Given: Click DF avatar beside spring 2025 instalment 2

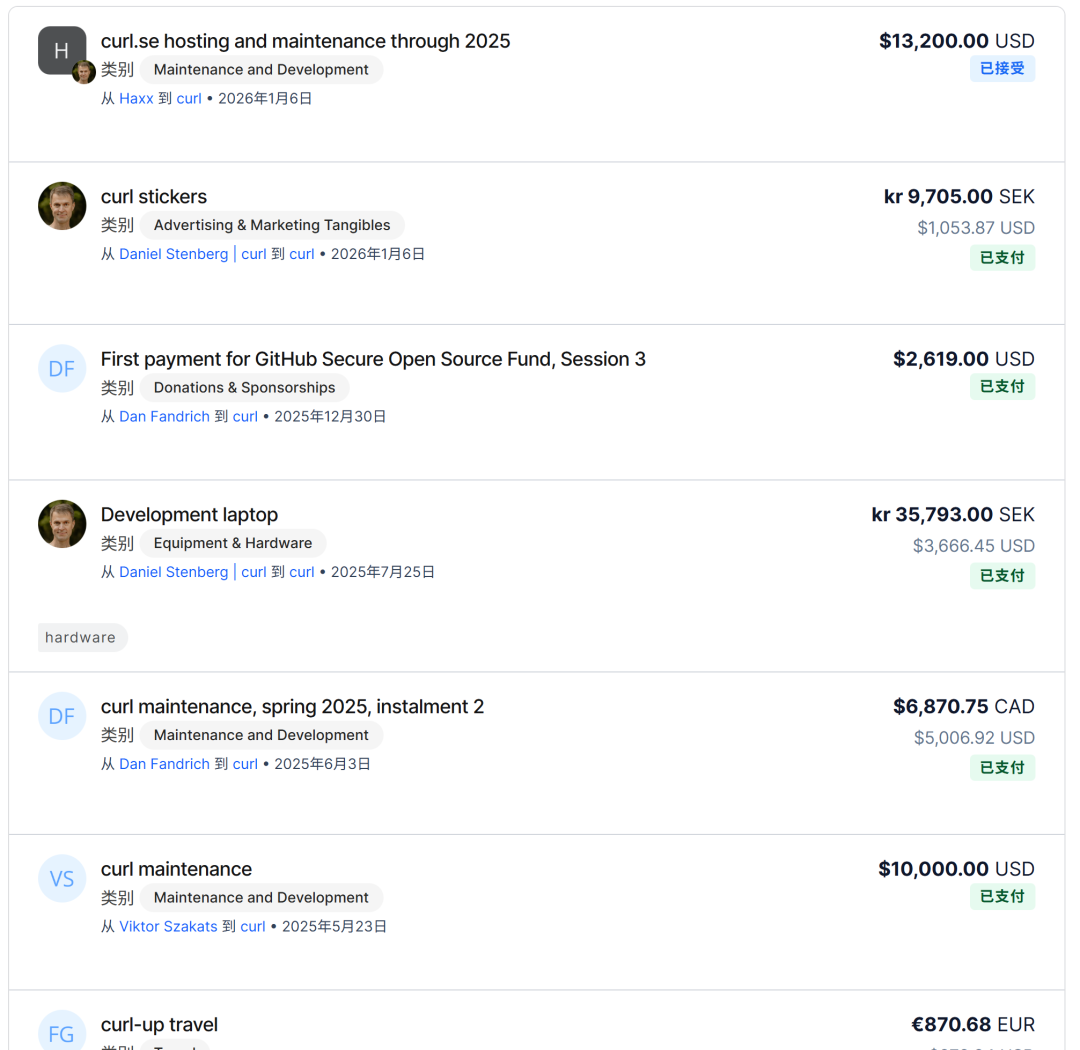Looking at the screenshot, I should (x=62, y=716).
